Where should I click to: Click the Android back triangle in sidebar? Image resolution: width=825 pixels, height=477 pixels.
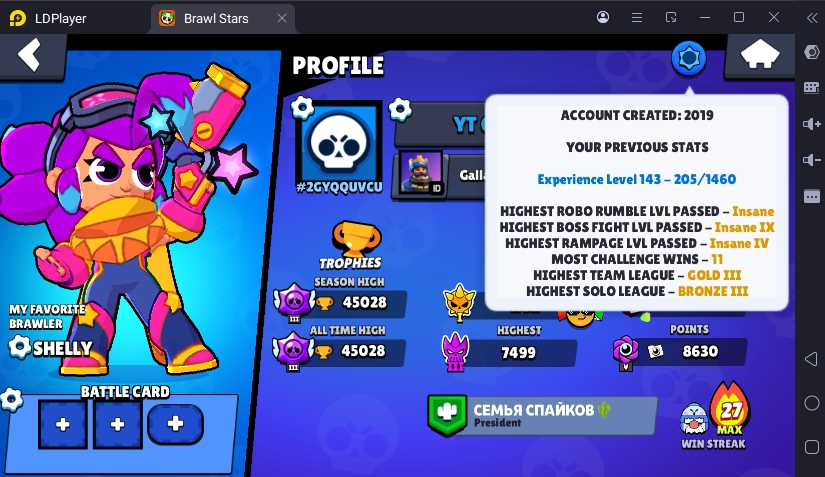coord(811,360)
